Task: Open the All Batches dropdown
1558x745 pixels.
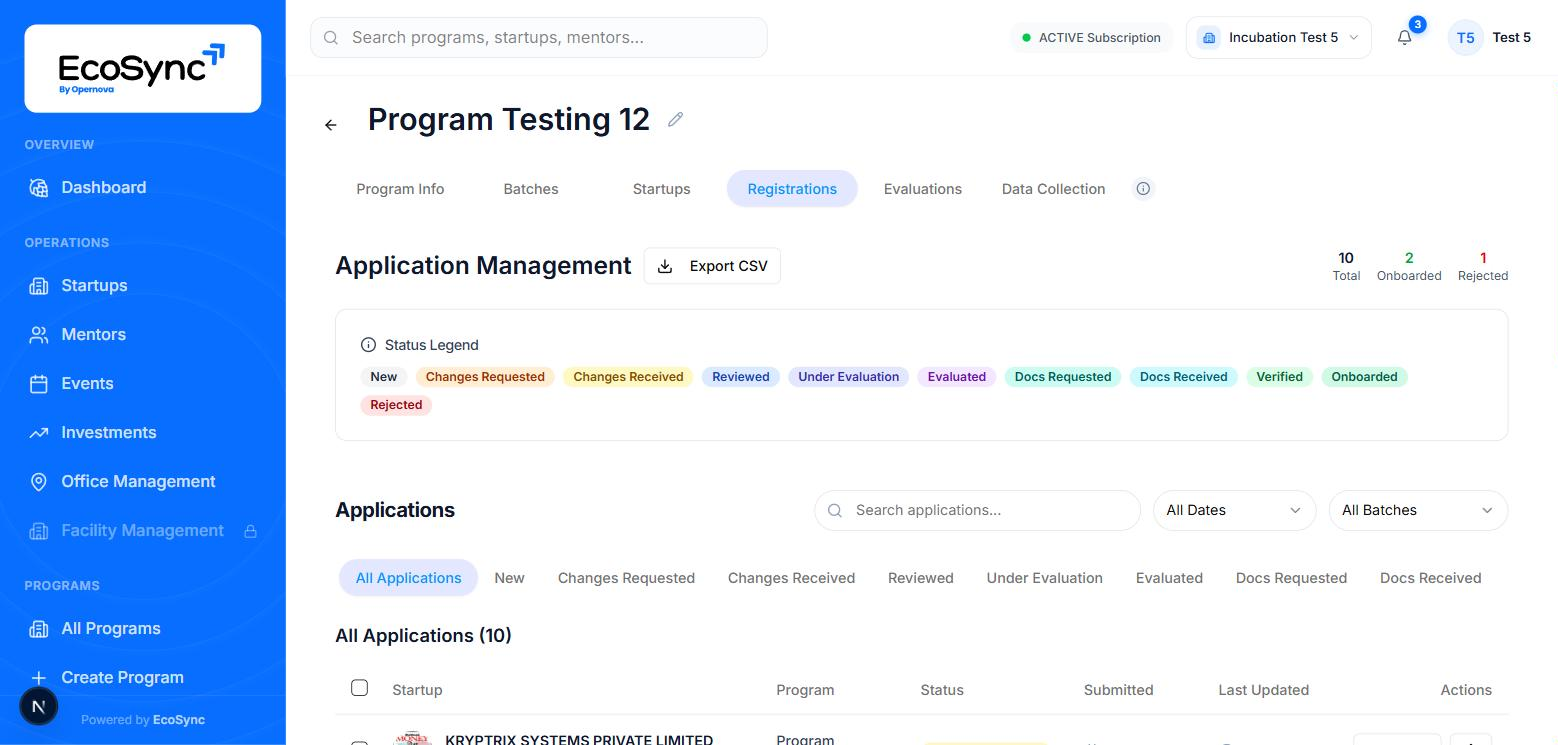Action: pos(1418,510)
